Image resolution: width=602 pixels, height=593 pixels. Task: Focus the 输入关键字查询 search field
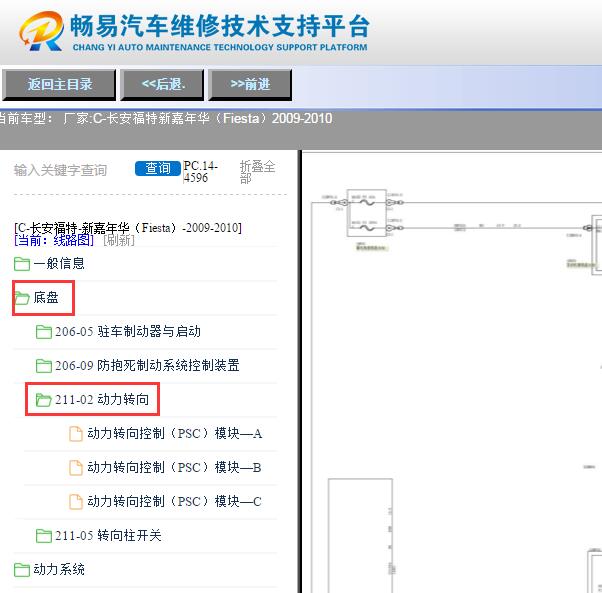coord(60,170)
